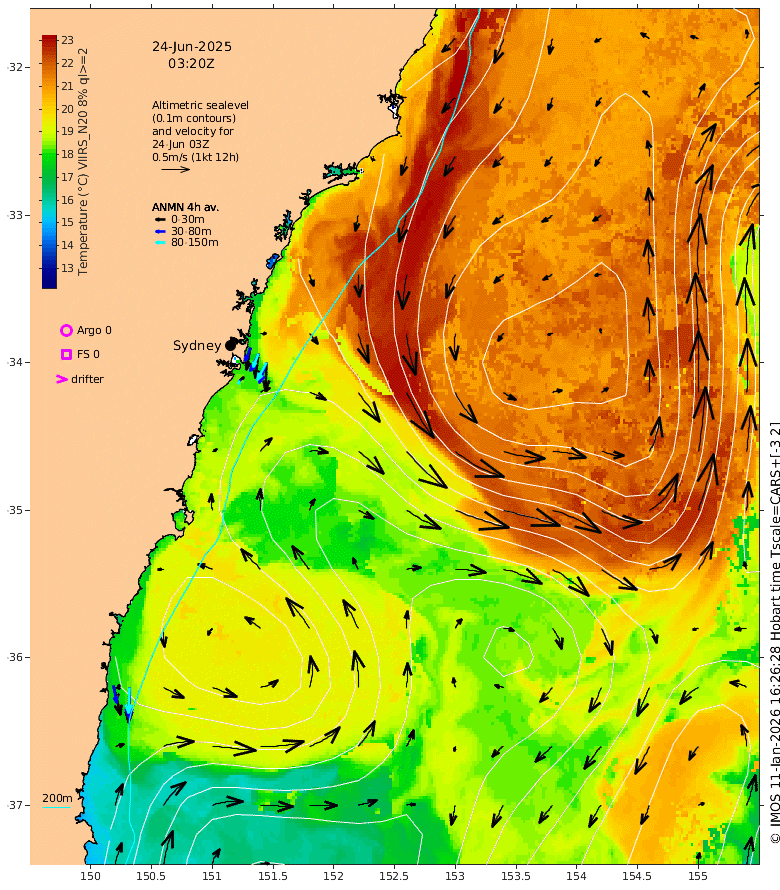780x890 pixels.
Task: Click the longitude label 152
Action: [333, 876]
